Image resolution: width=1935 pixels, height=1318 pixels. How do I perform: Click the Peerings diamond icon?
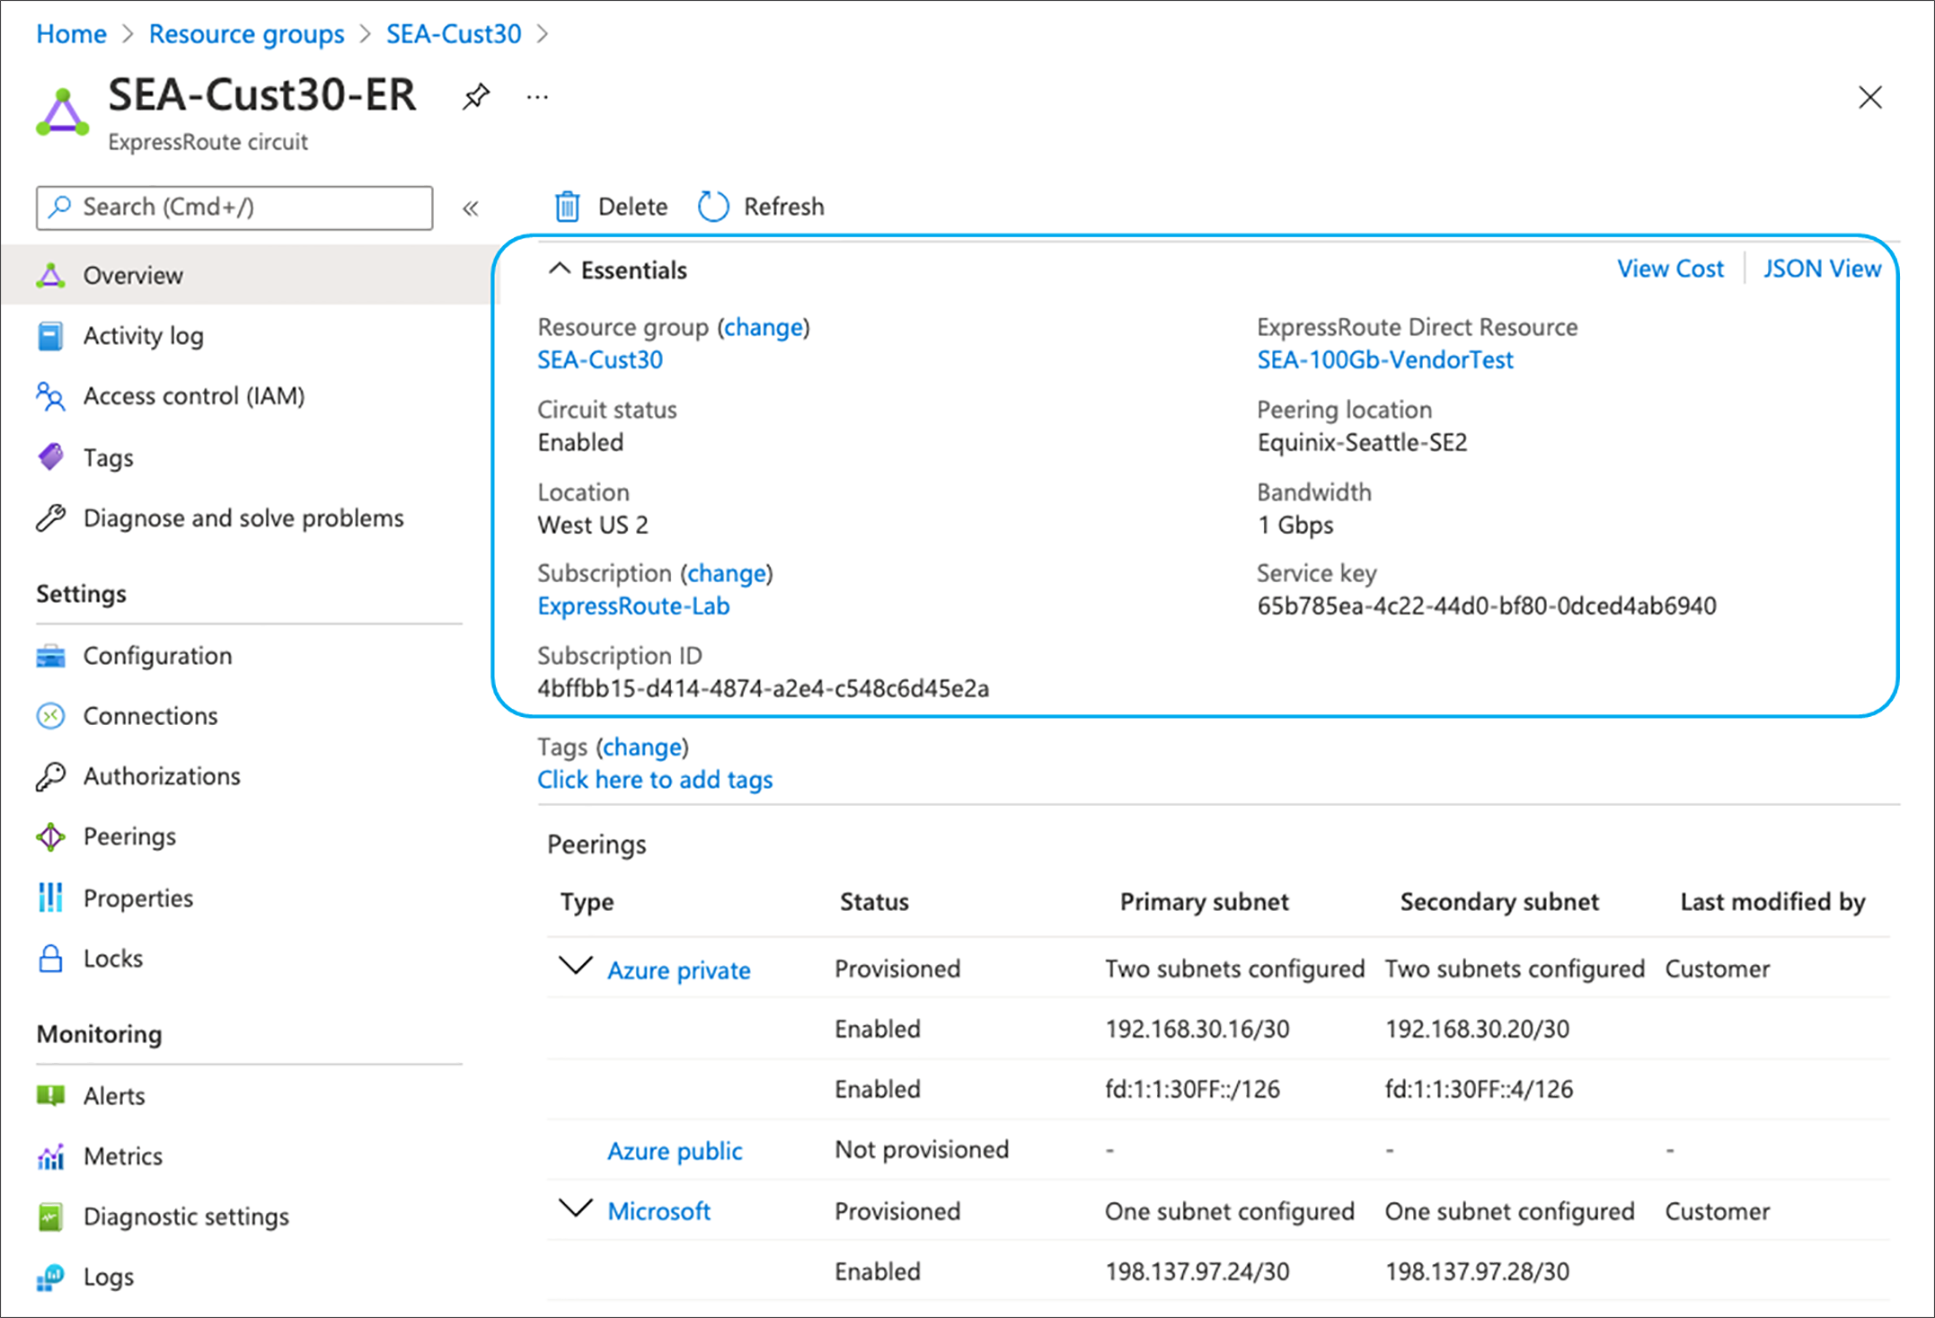point(50,837)
